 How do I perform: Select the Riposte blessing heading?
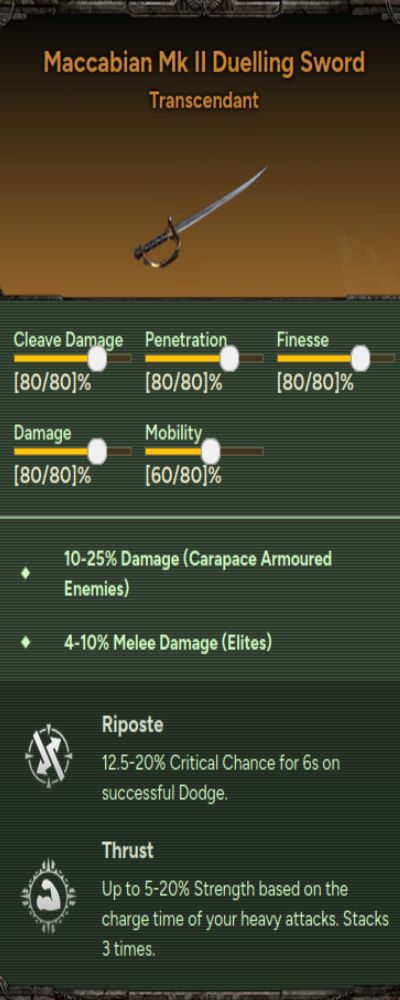[x=133, y=724]
